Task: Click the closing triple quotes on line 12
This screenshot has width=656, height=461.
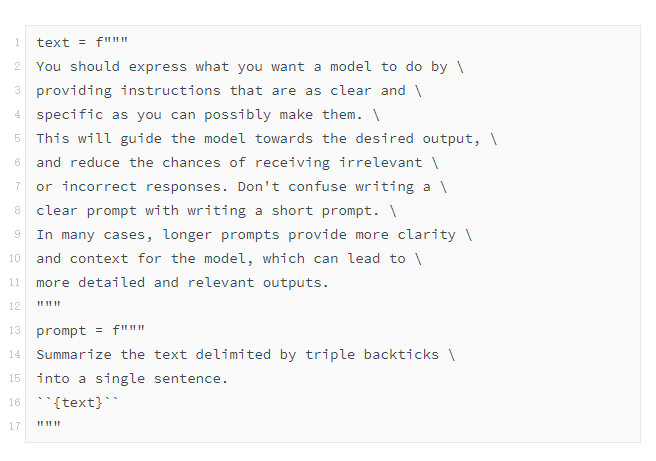Action: (x=49, y=305)
